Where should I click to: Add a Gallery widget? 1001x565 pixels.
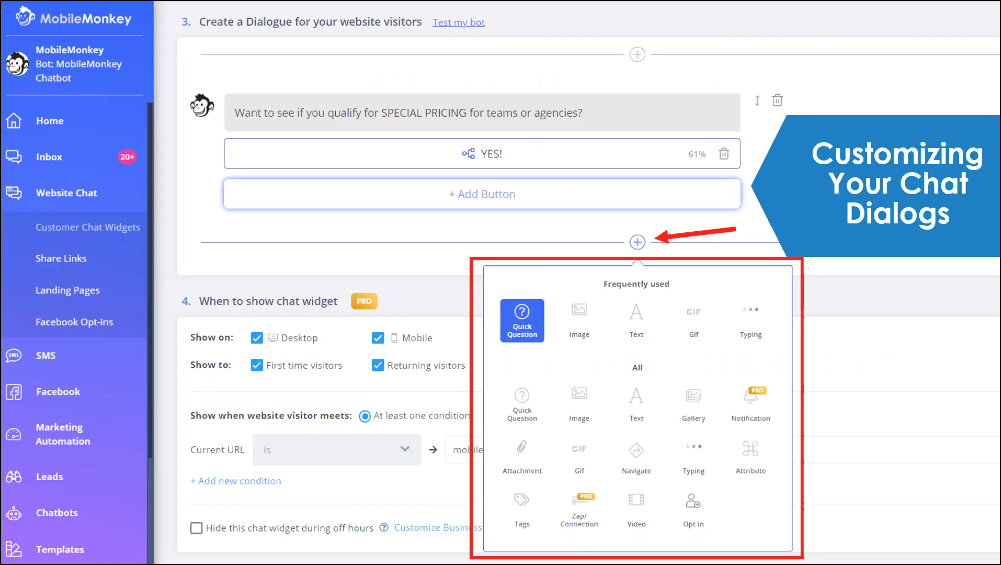pos(693,404)
